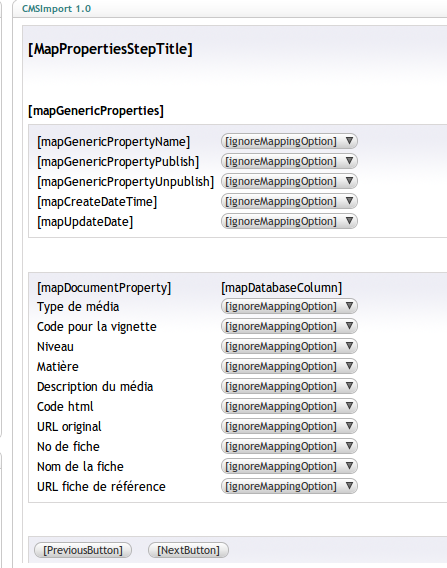This screenshot has width=447, height=568.
Task: Open dropdown for Code pour la vignette
Action: (289, 326)
